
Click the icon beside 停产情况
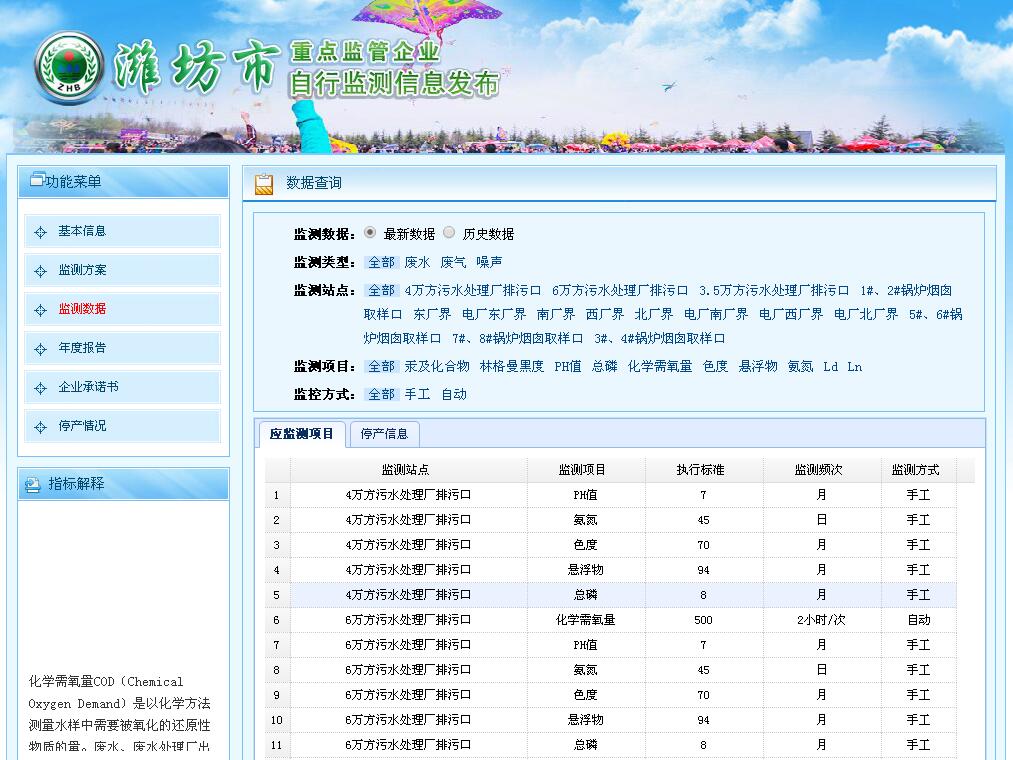click(40, 427)
